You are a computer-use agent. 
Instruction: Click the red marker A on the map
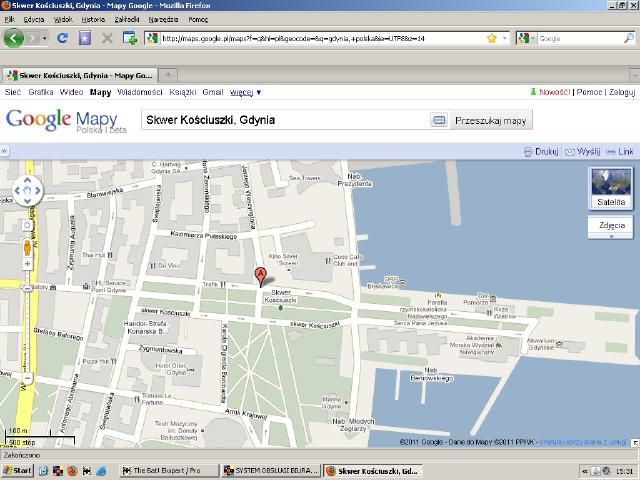(x=260, y=276)
